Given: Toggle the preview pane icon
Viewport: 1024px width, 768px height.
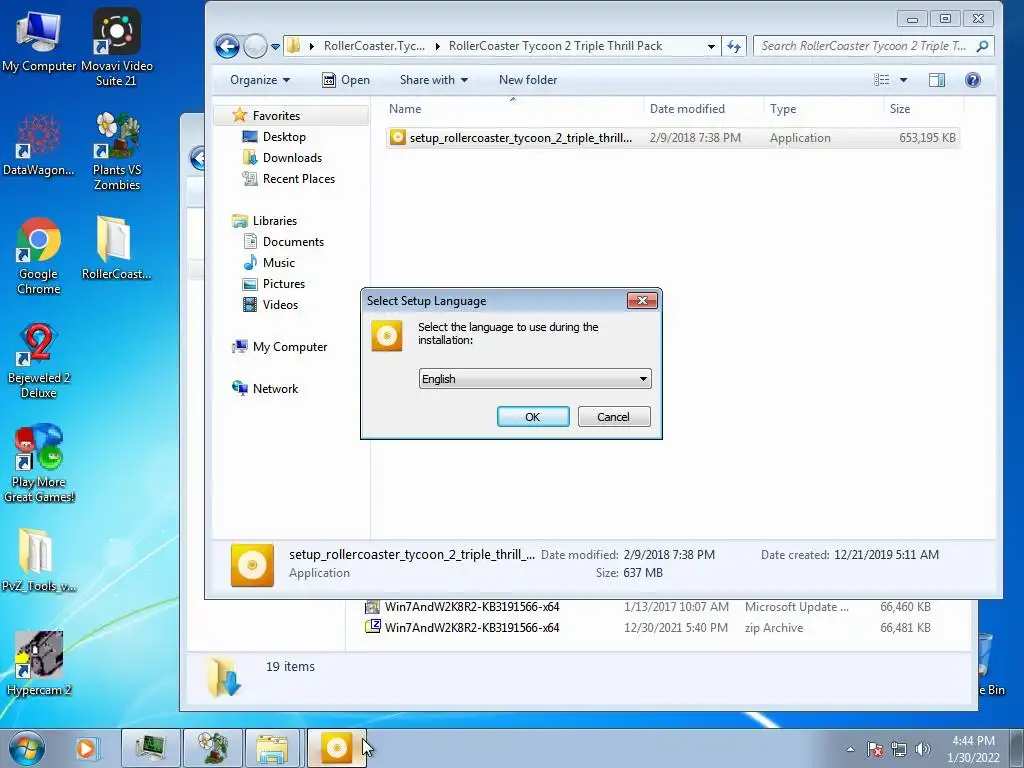Looking at the screenshot, I should 936,80.
